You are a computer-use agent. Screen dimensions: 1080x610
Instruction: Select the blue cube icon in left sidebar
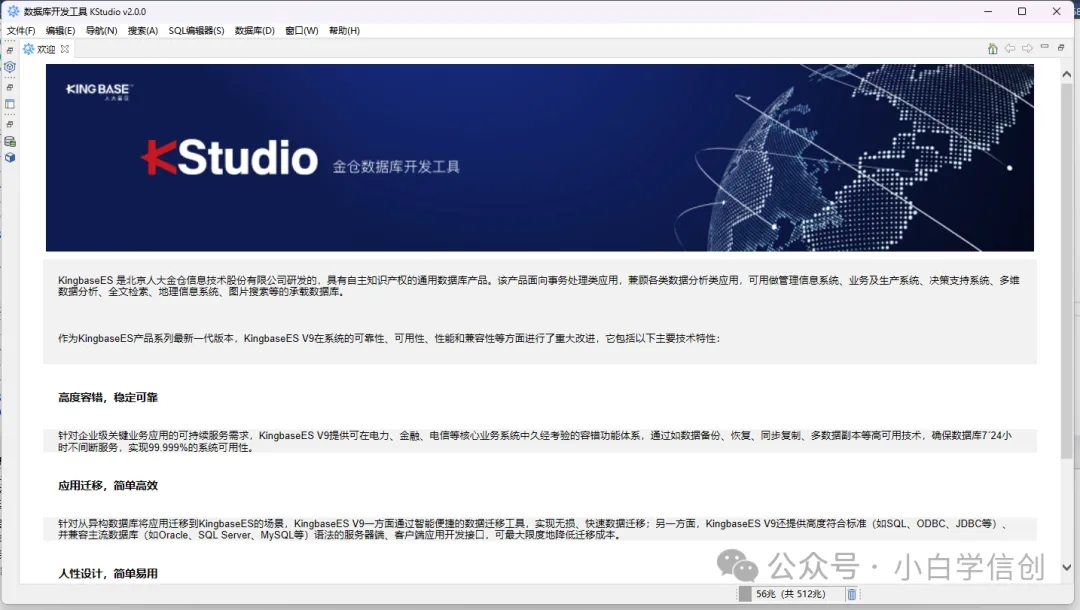tap(10, 157)
